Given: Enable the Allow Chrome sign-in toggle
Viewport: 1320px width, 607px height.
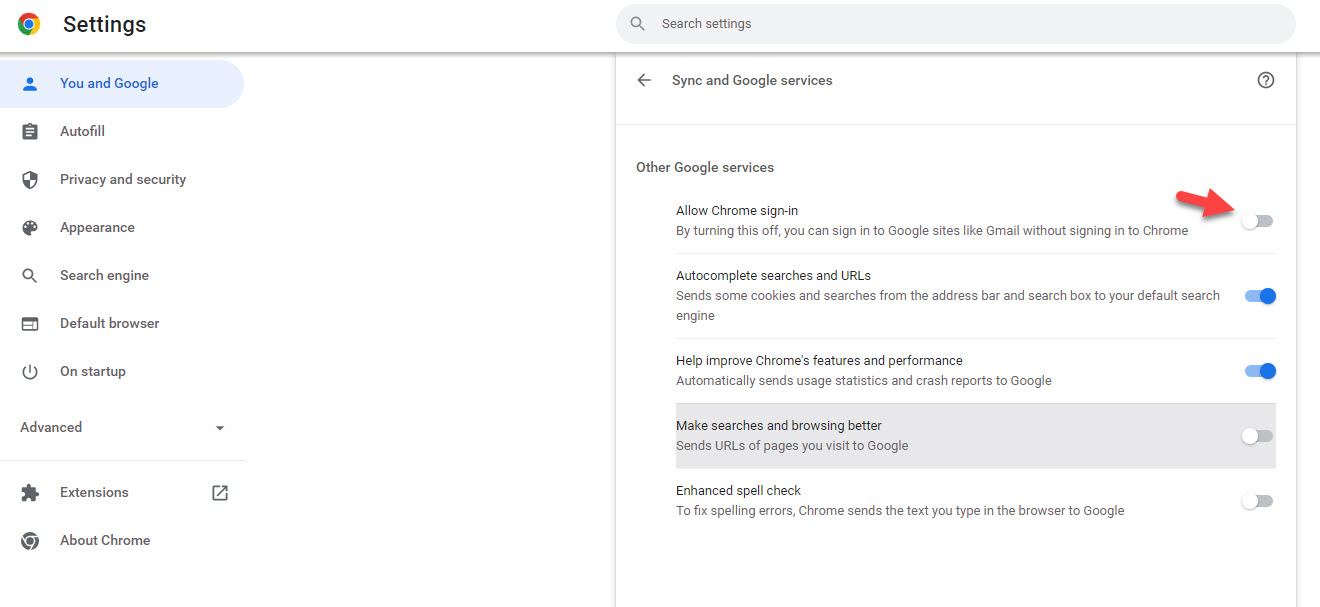Looking at the screenshot, I should pos(1257,221).
